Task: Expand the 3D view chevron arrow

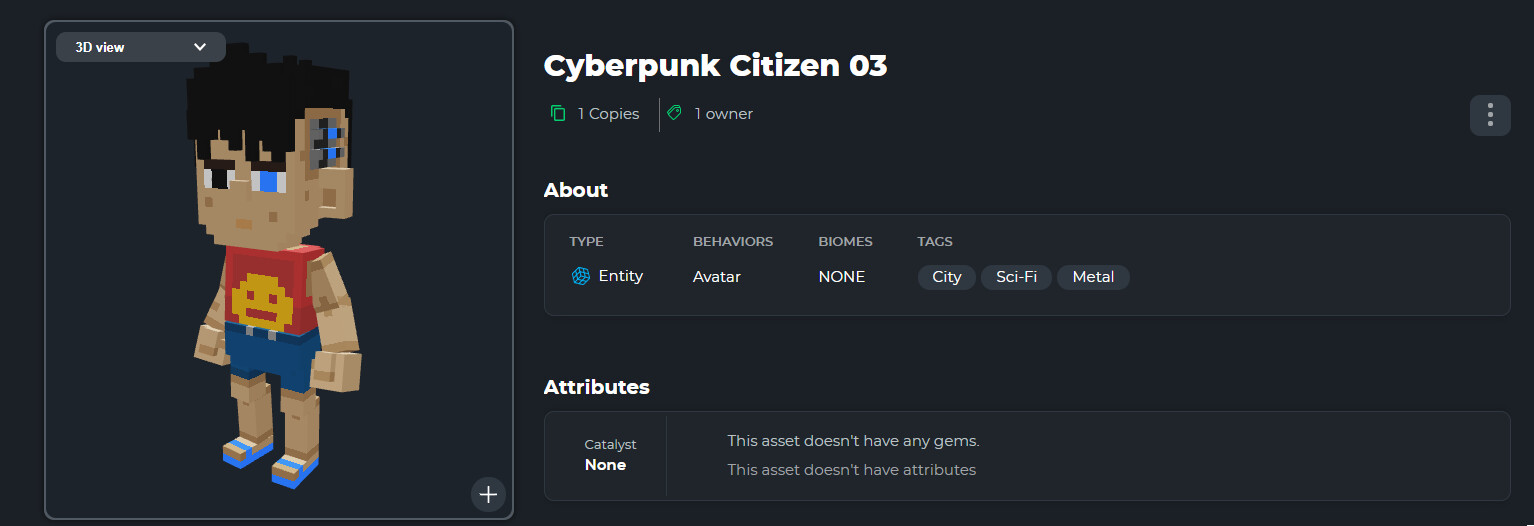Action: 200,47
